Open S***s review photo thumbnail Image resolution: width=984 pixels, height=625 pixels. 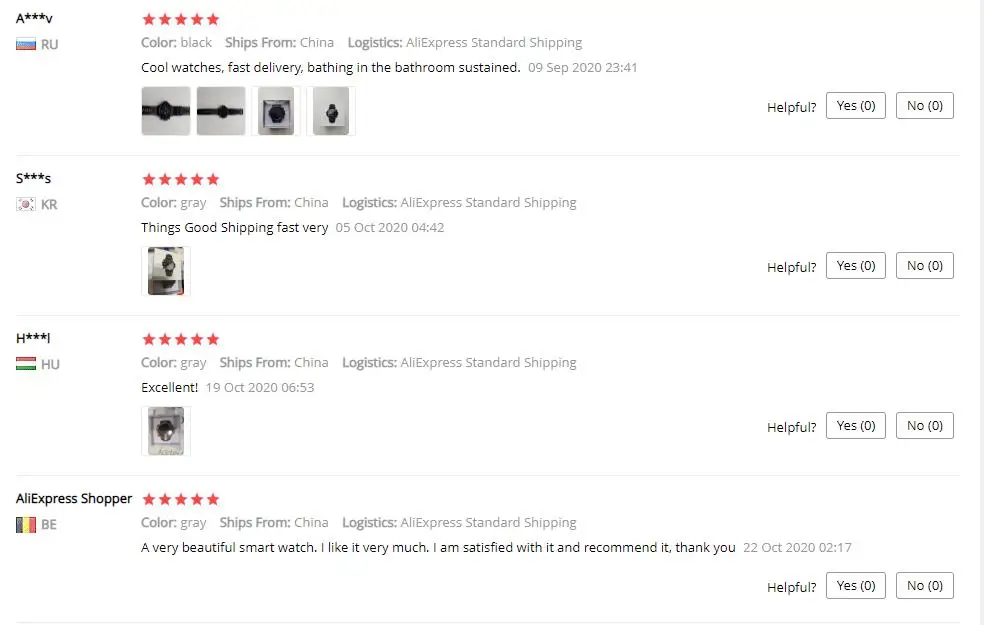point(166,271)
